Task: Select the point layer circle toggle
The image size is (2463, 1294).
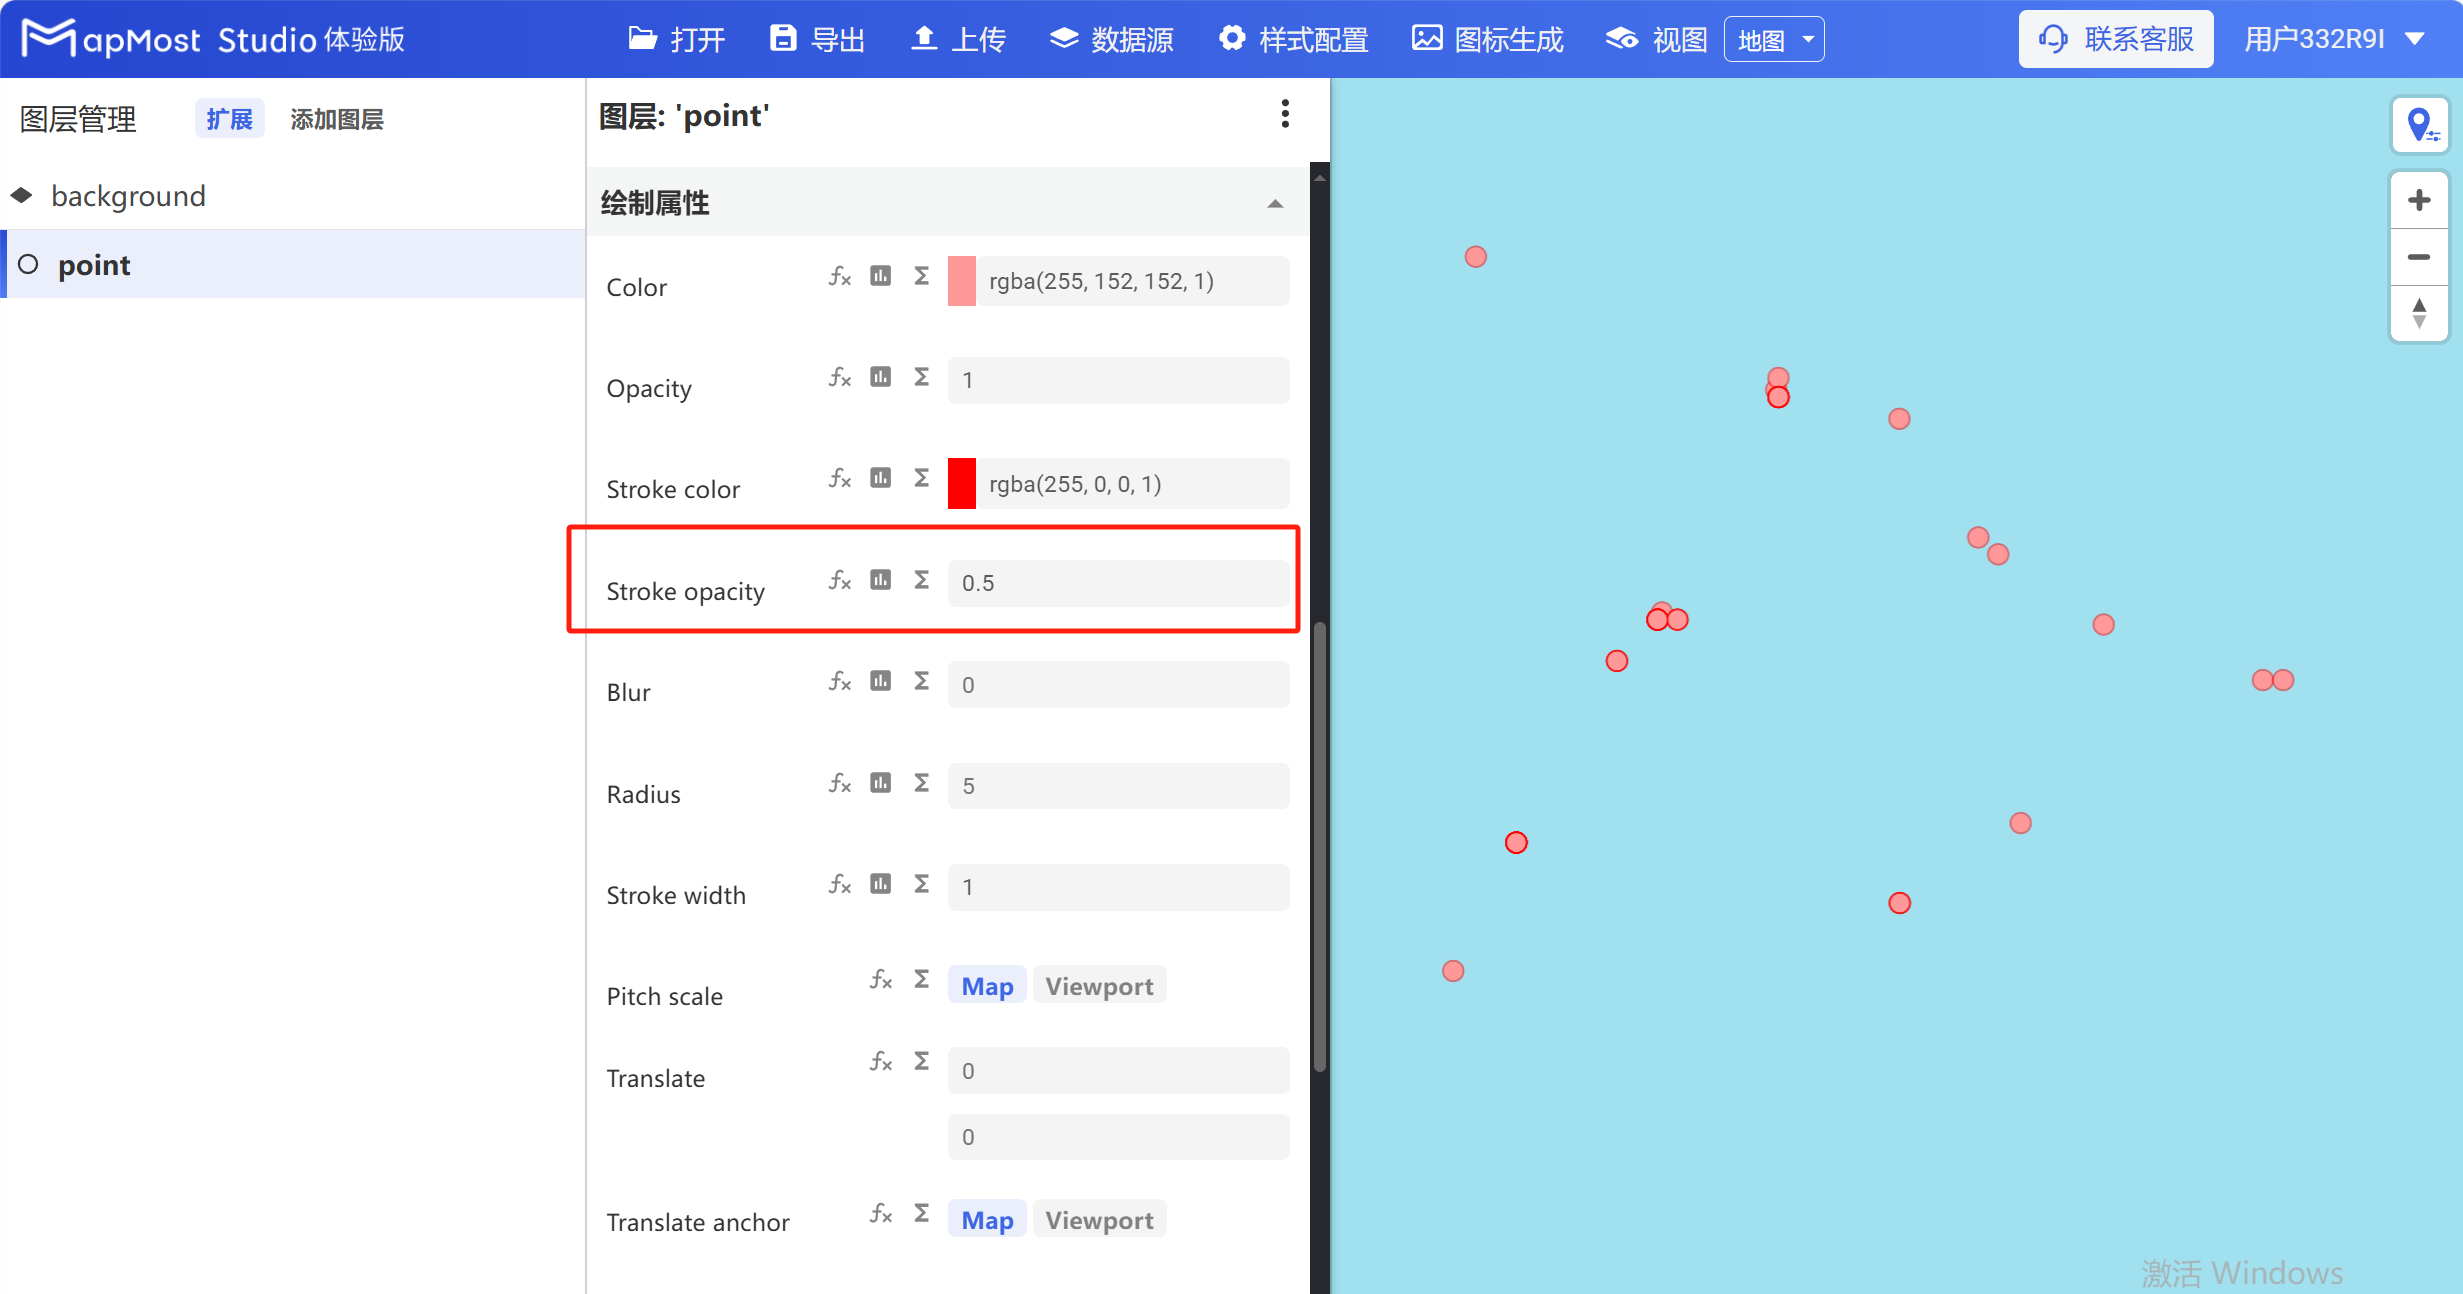Action: 28,264
